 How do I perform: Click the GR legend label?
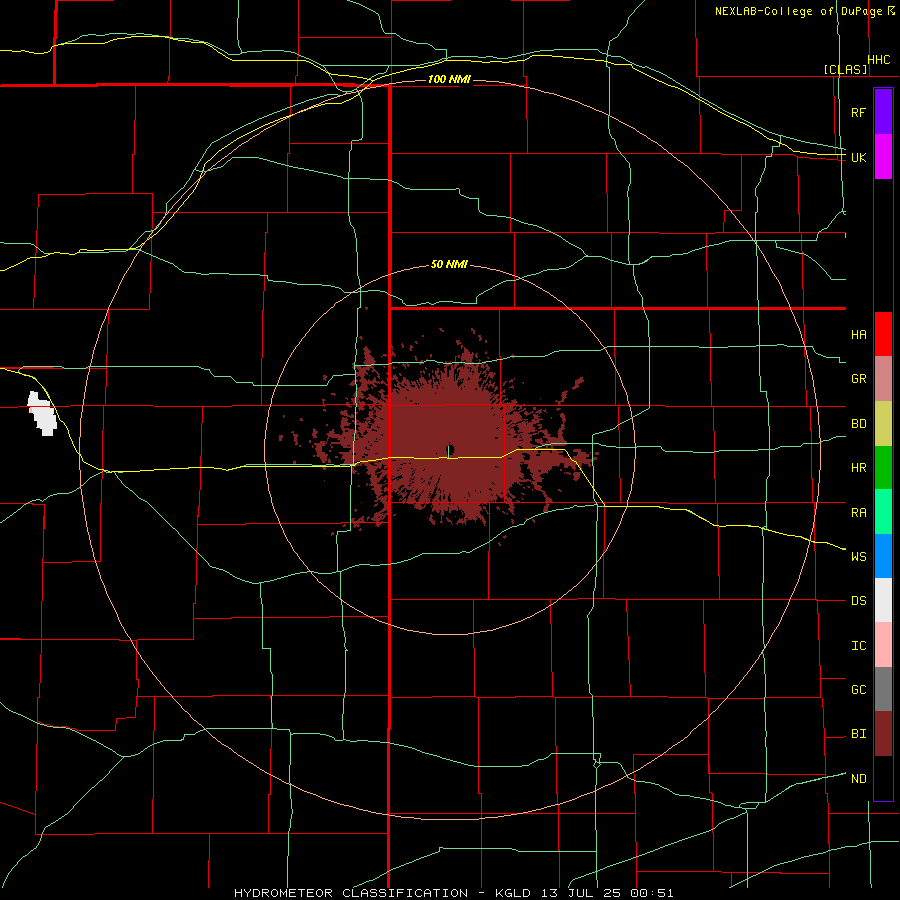click(x=858, y=379)
